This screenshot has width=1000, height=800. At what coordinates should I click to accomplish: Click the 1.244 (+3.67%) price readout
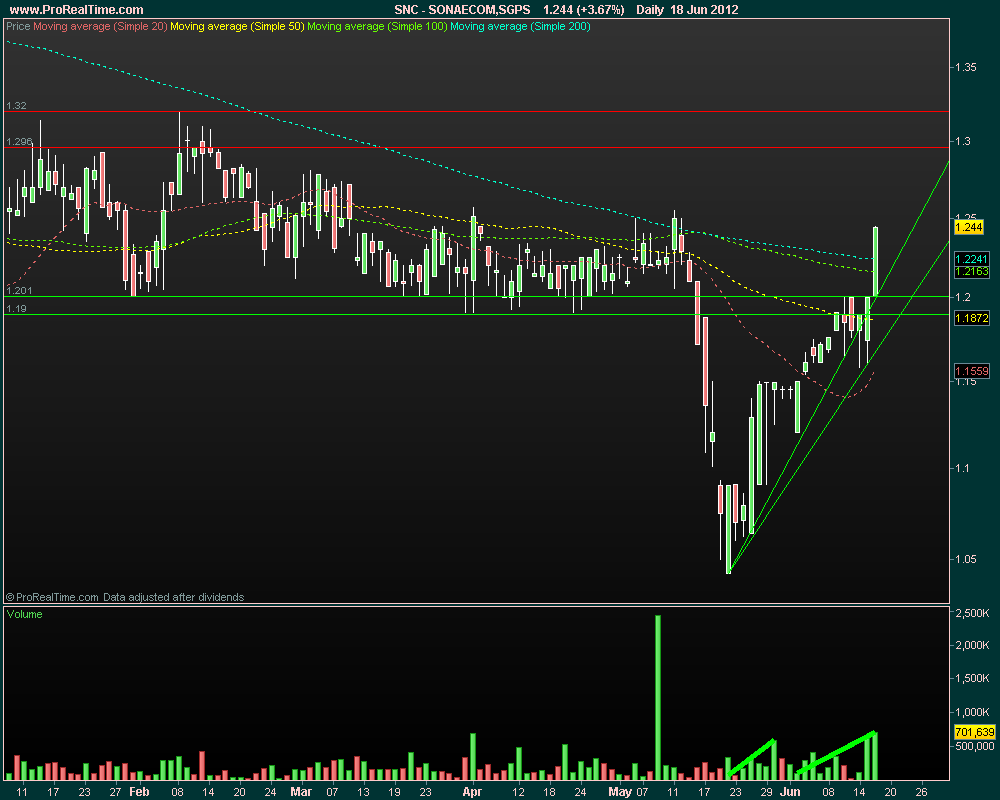click(x=583, y=10)
